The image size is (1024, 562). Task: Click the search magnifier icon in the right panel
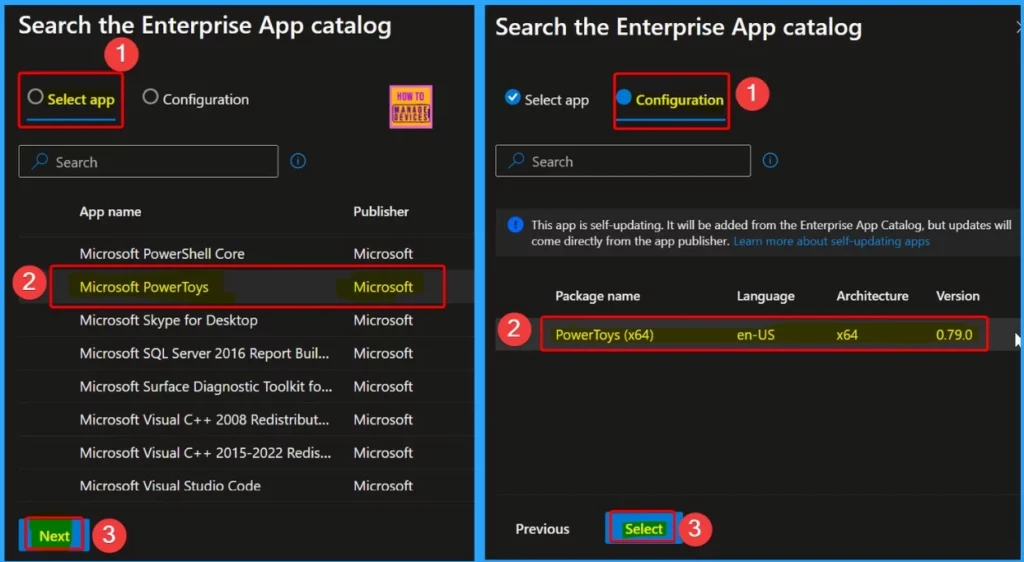[517, 161]
